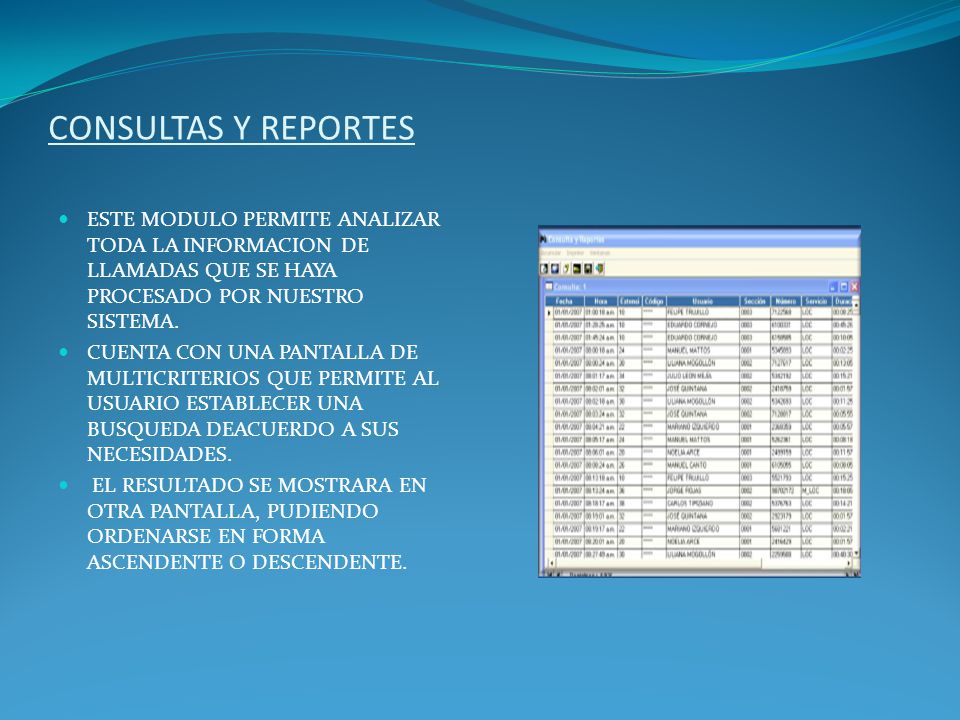Close the Consulta: 1 window
The height and width of the screenshot is (720, 960).
pos(855,287)
